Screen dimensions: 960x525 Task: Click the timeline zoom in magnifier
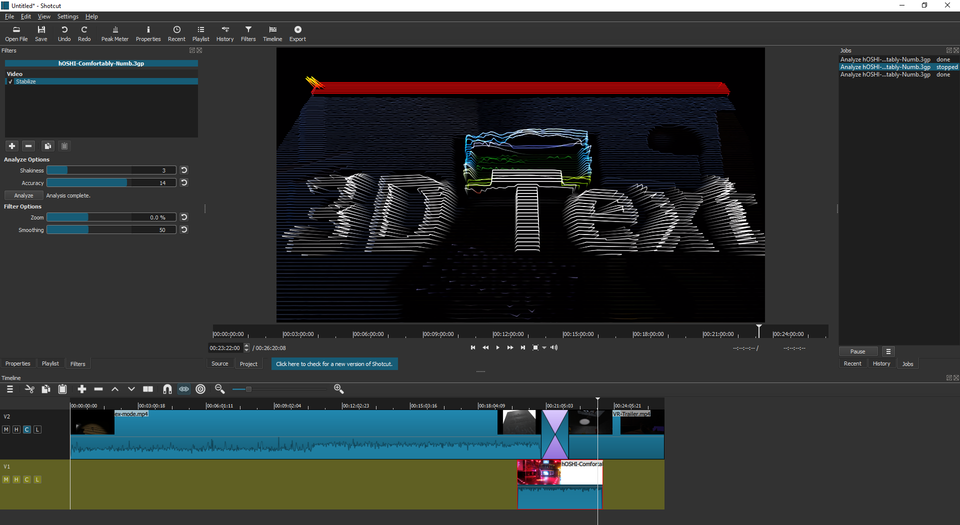(x=339, y=389)
